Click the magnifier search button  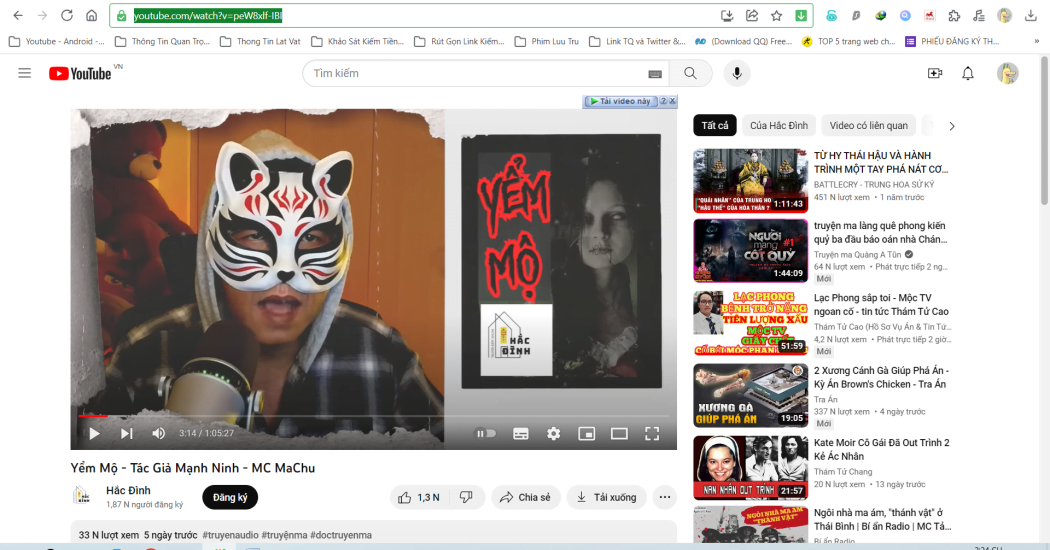click(x=690, y=73)
